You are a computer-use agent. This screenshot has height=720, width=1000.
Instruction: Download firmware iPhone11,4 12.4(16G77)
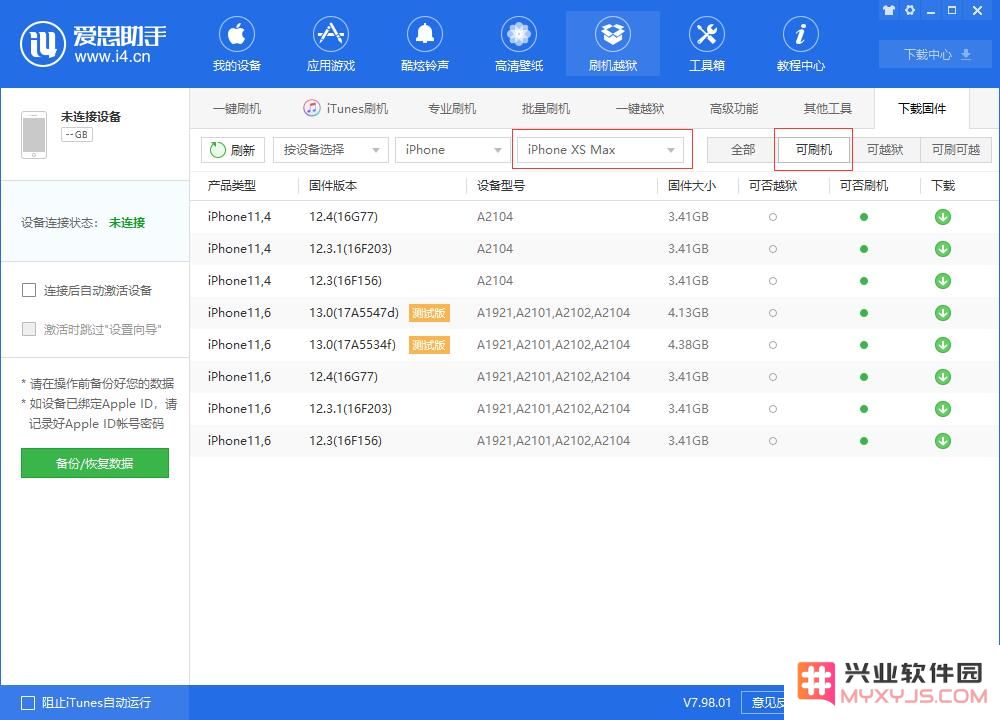pos(943,217)
